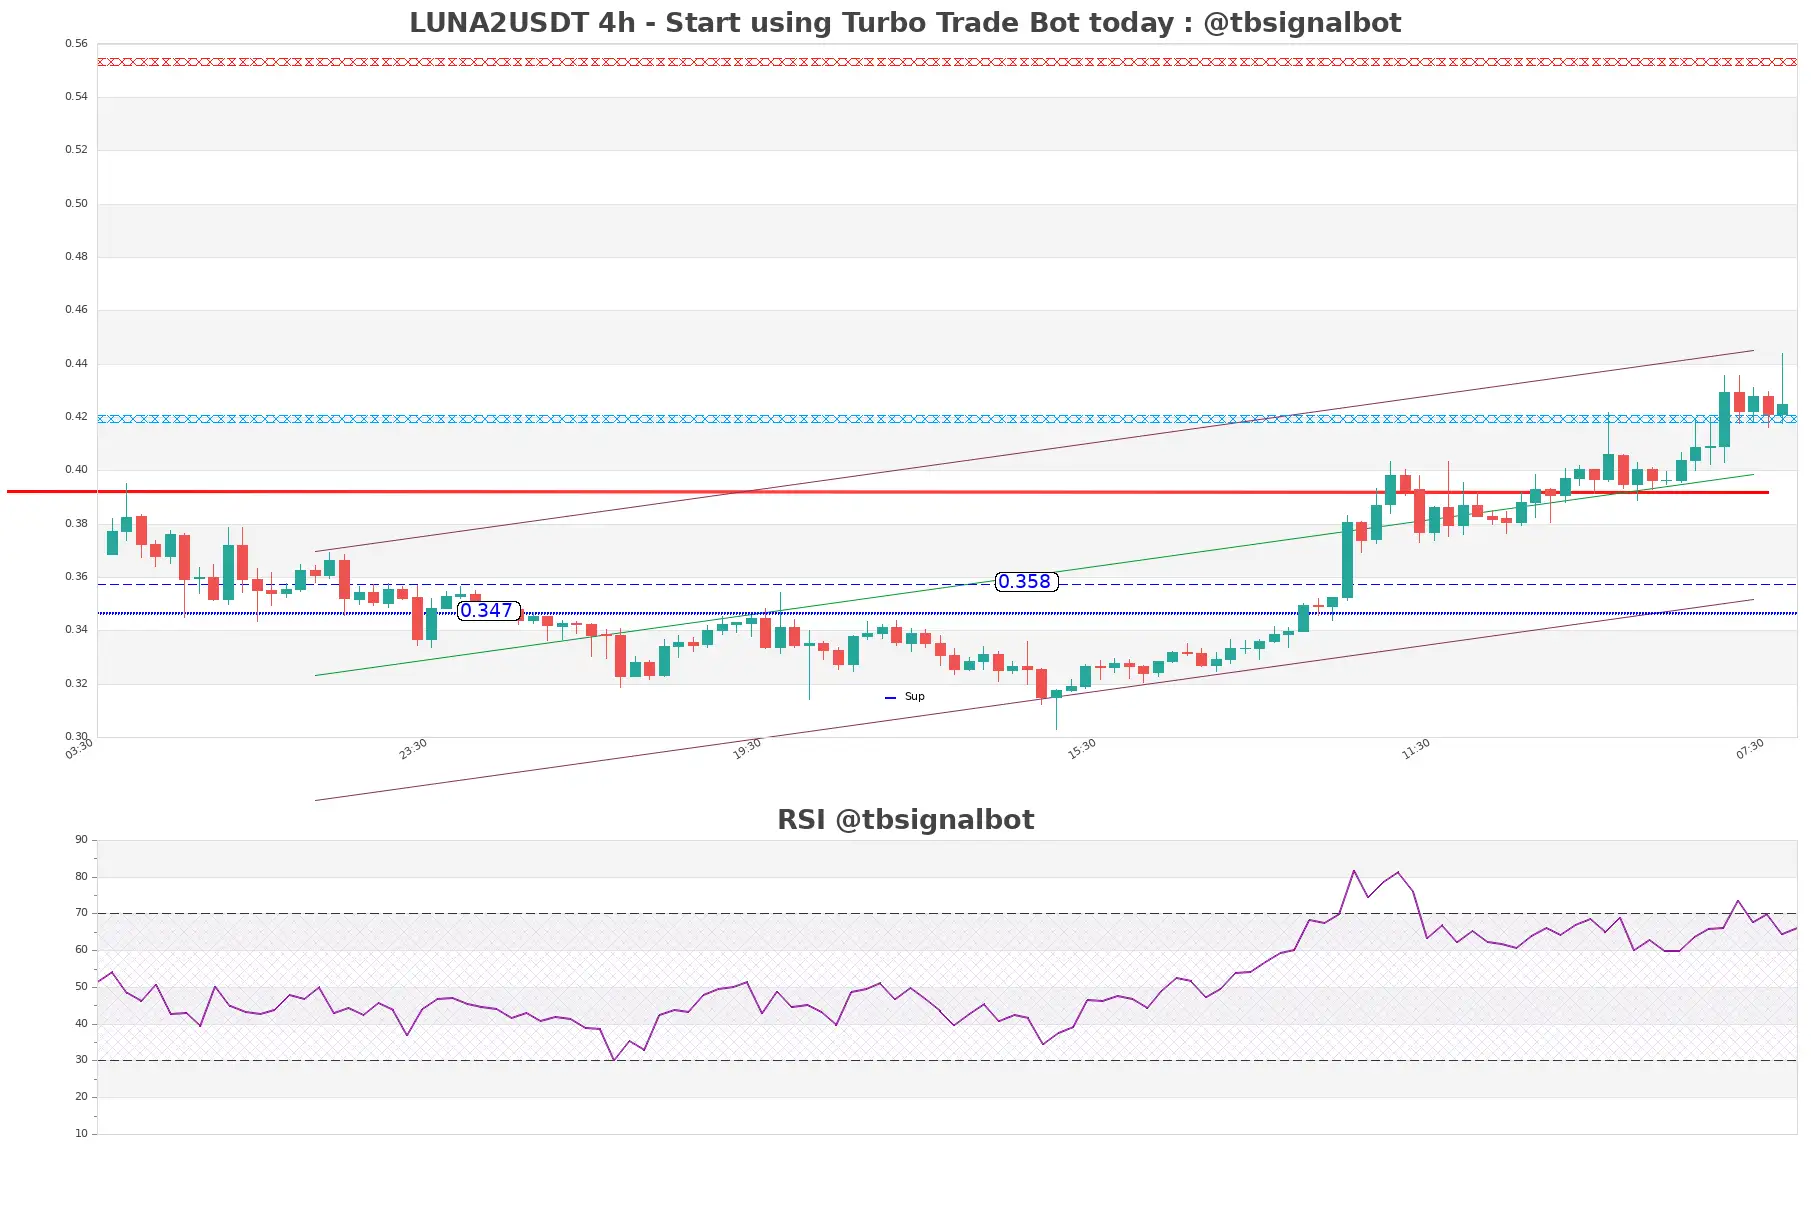Click the 11:30 time axis label
1811x1208 pixels.
click(1416, 749)
